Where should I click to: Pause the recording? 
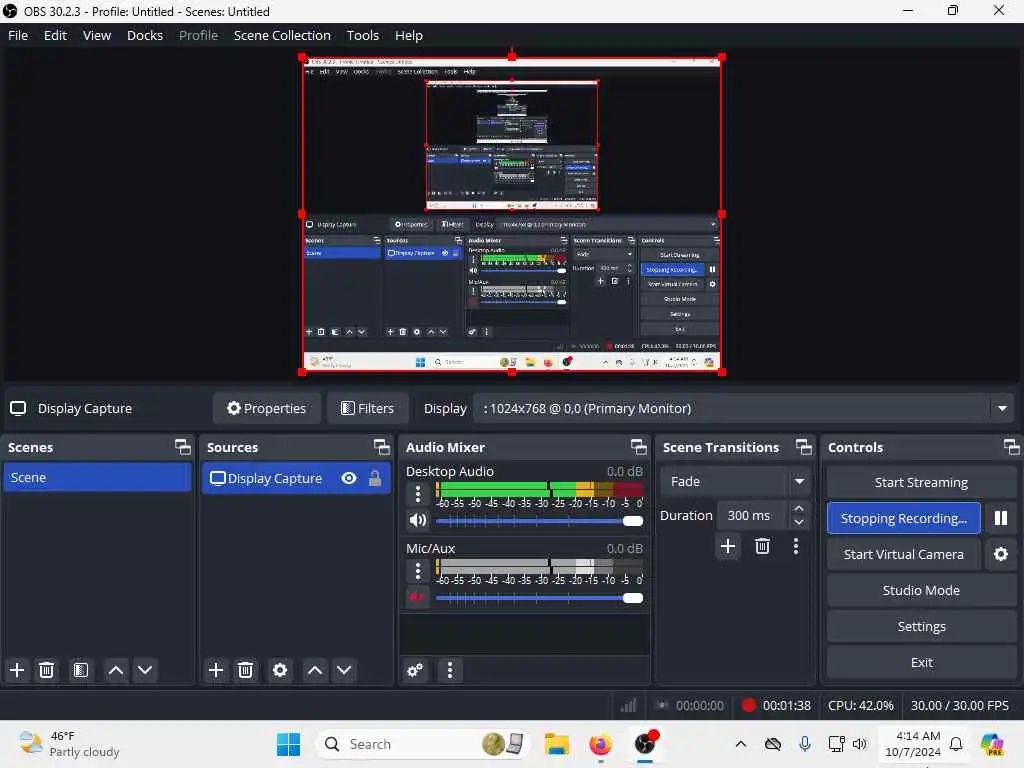tap(1000, 518)
